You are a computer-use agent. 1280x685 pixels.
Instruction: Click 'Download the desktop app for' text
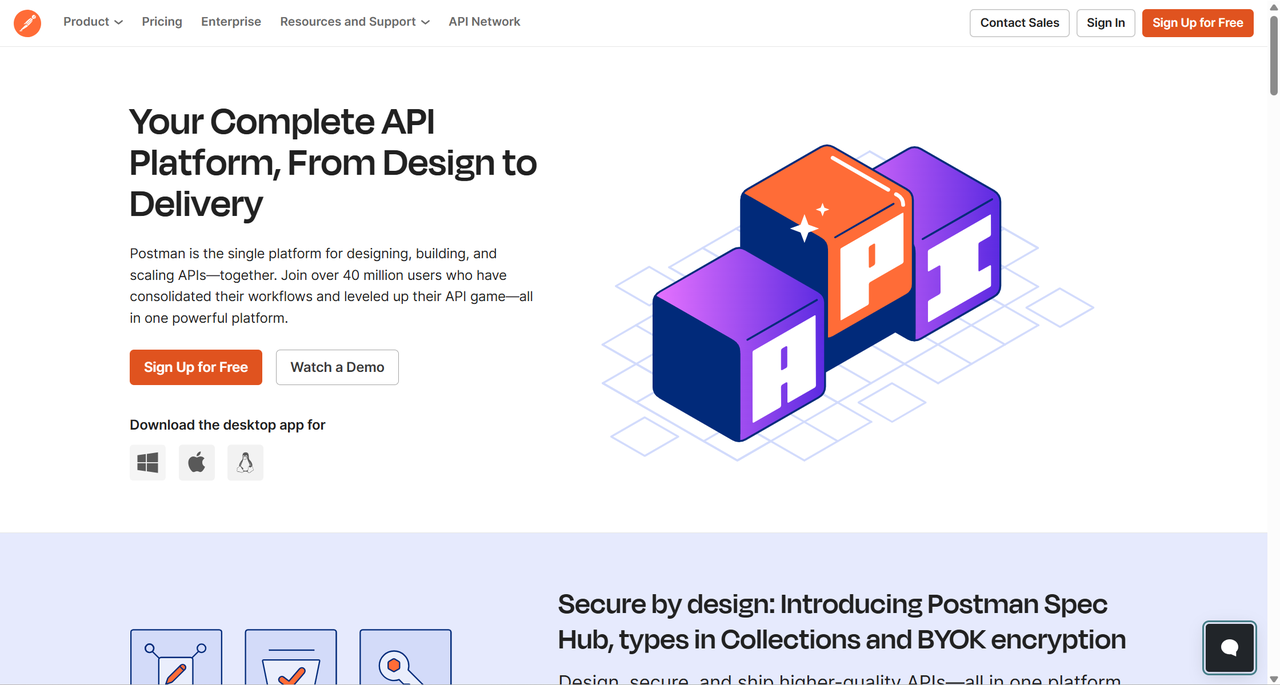pyautogui.click(x=228, y=425)
